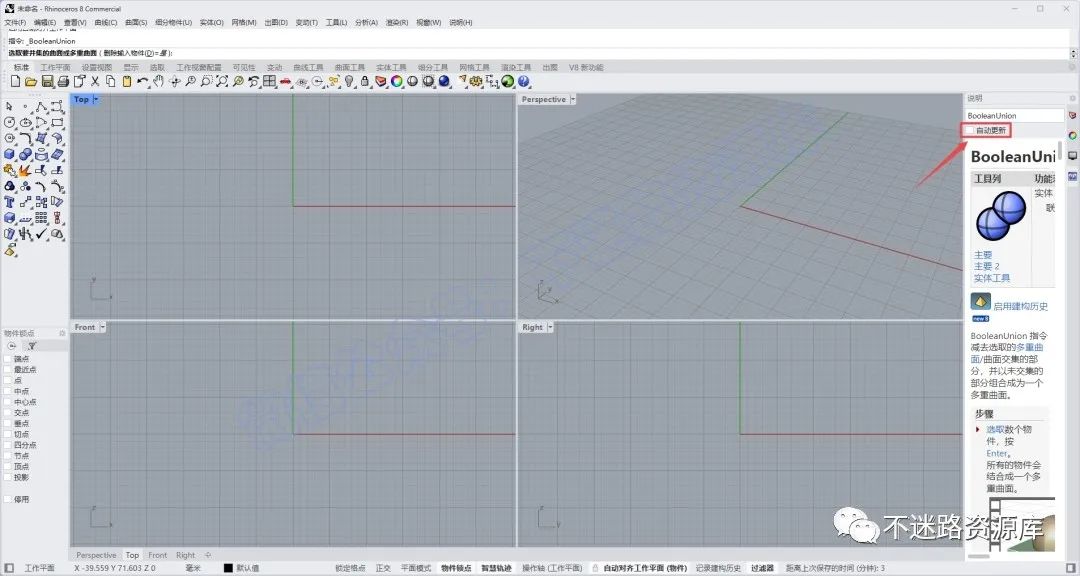Click the Enter link in help steps
Image resolution: width=1080 pixels, height=576 pixels.
pos(997,454)
